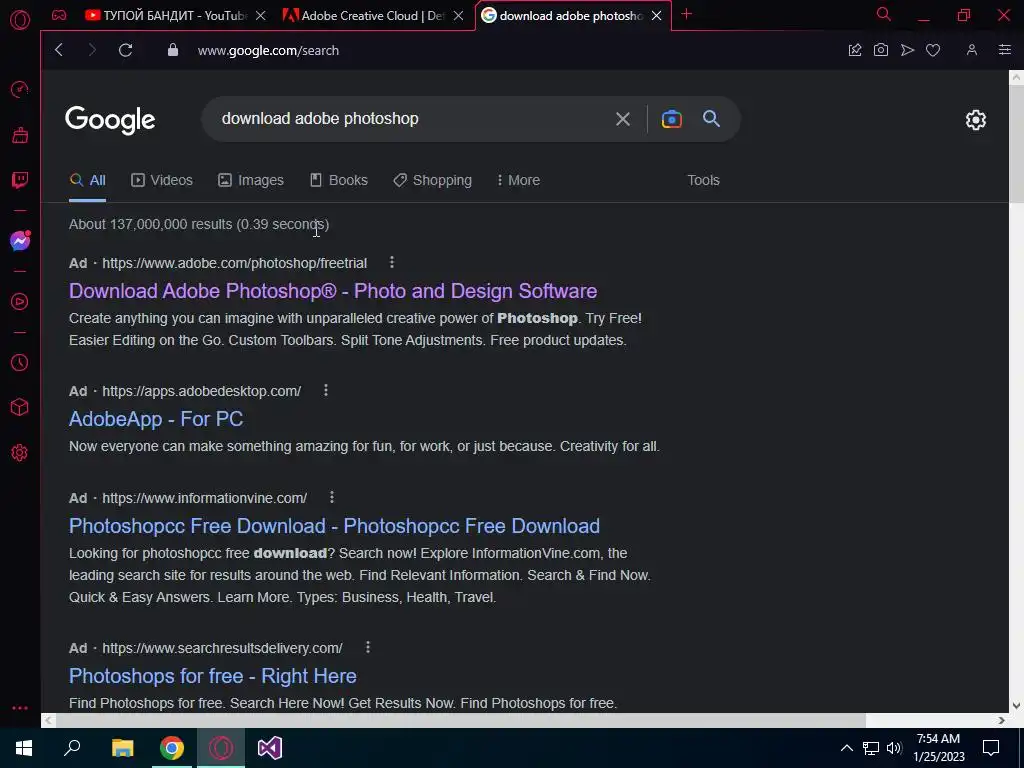Switch to Images results tab
The width and height of the screenshot is (1024, 768).
click(251, 180)
